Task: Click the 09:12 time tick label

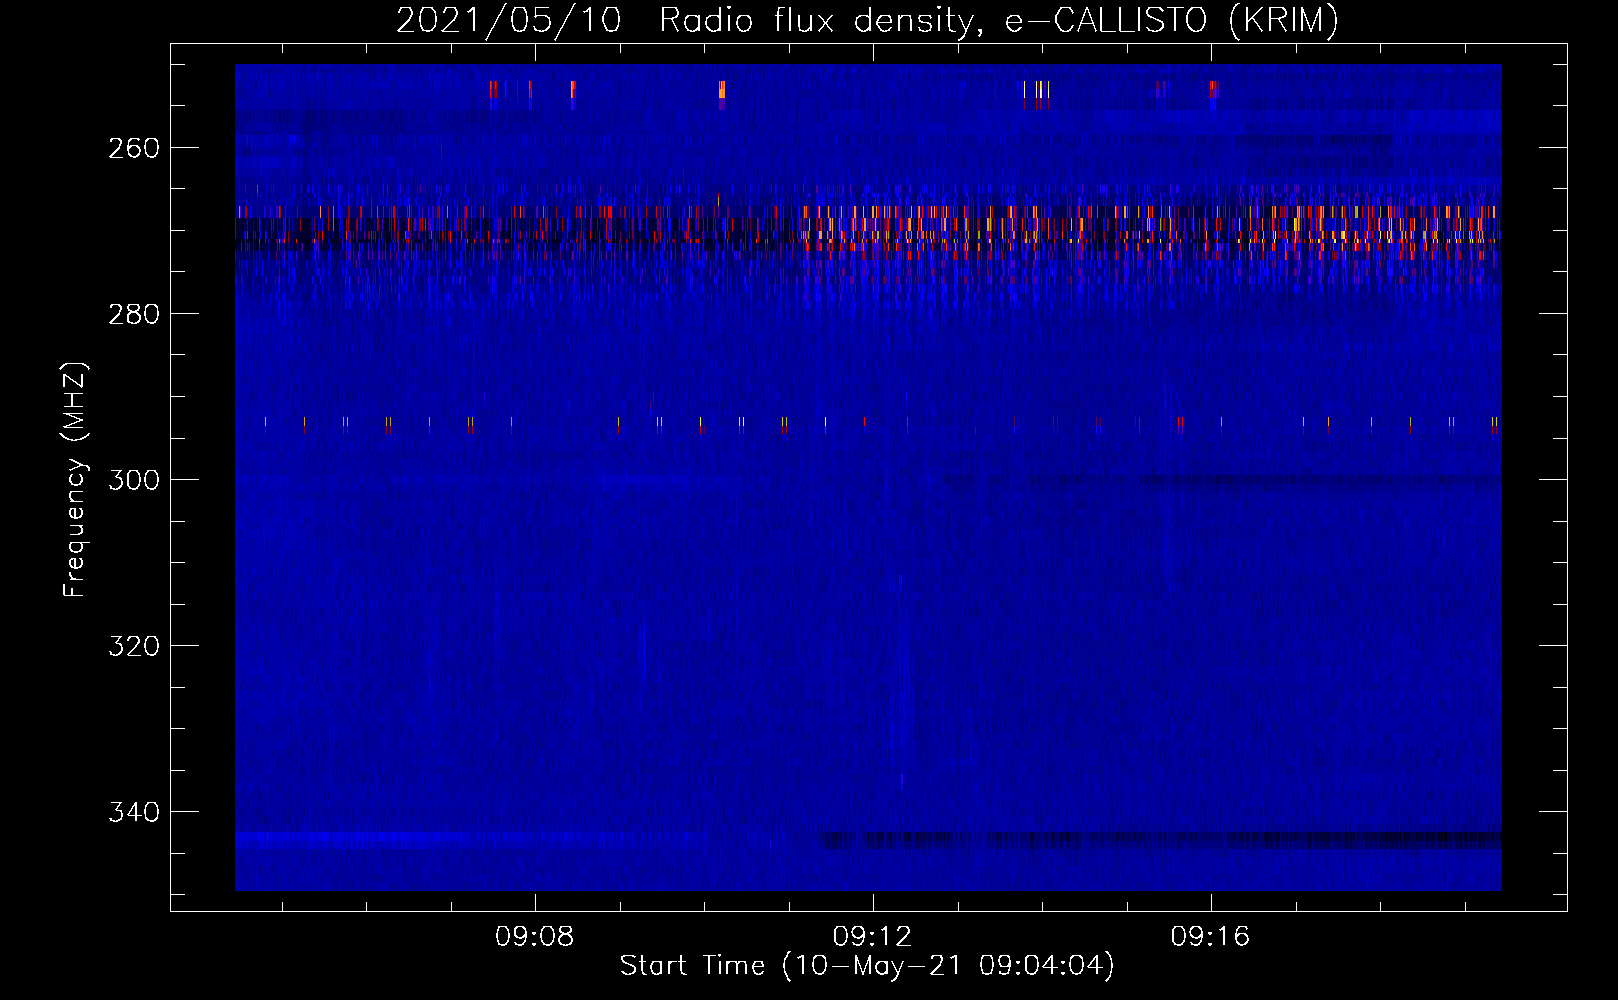Action: [873, 936]
